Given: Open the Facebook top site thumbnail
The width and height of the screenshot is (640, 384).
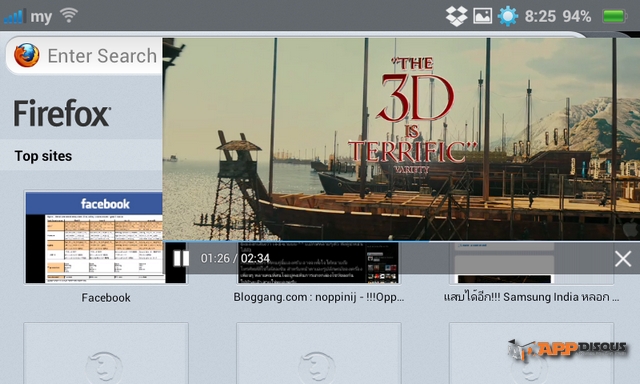Looking at the screenshot, I should click(x=106, y=238).
